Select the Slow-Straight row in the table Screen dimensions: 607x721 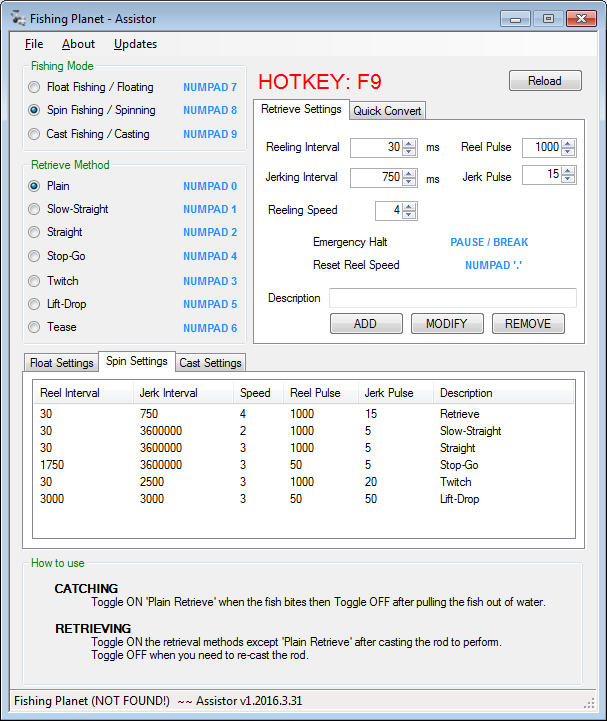[x=304, y=431]
